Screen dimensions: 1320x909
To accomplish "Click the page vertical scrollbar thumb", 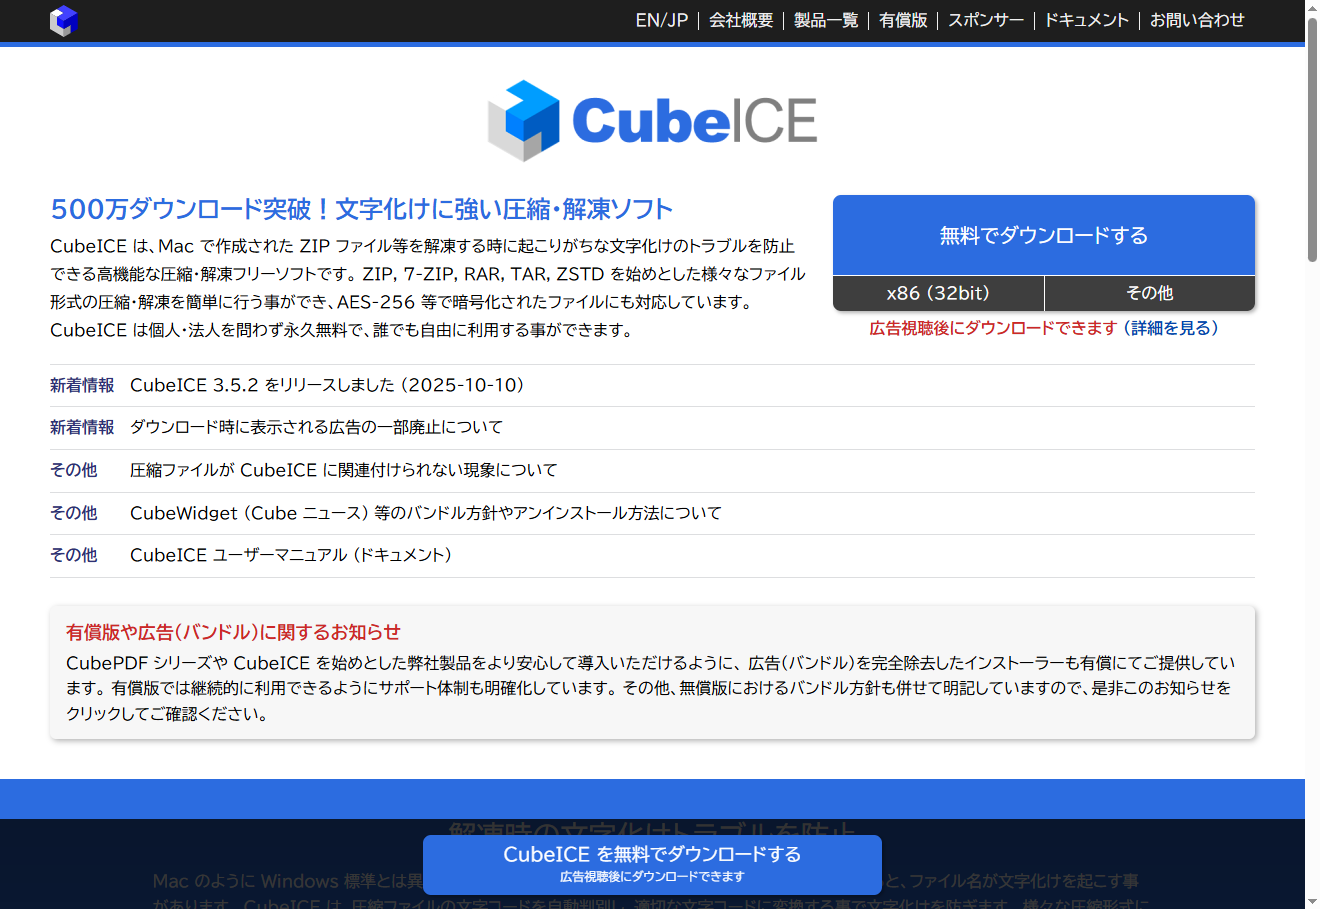I will [x=1312, y=140].
